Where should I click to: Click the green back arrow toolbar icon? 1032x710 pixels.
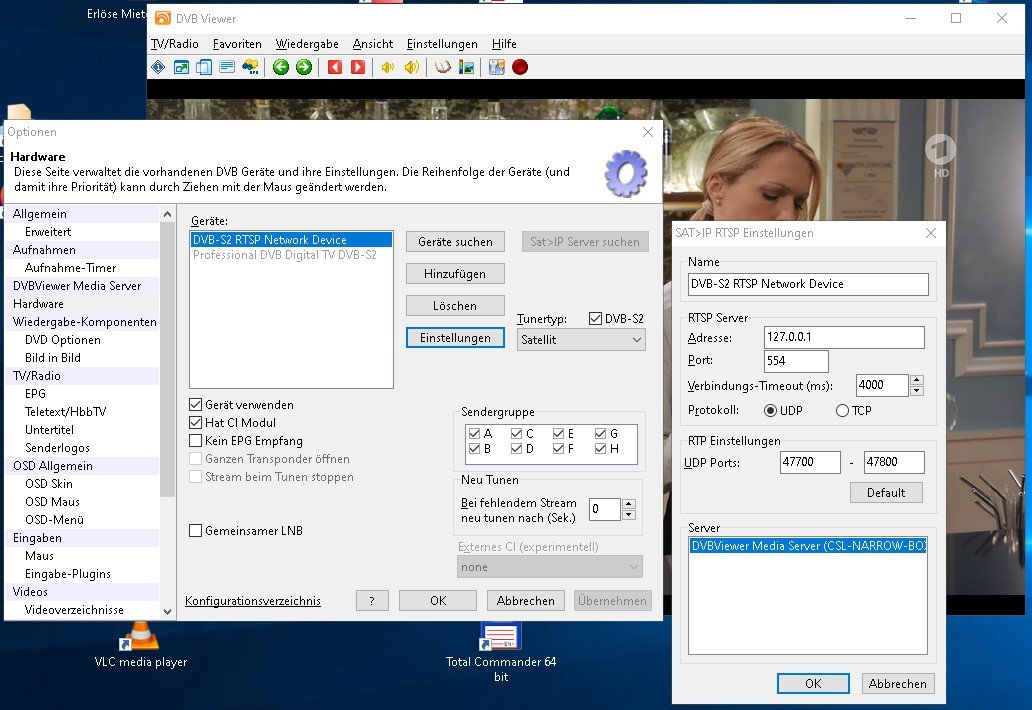[x=281, y=68]
